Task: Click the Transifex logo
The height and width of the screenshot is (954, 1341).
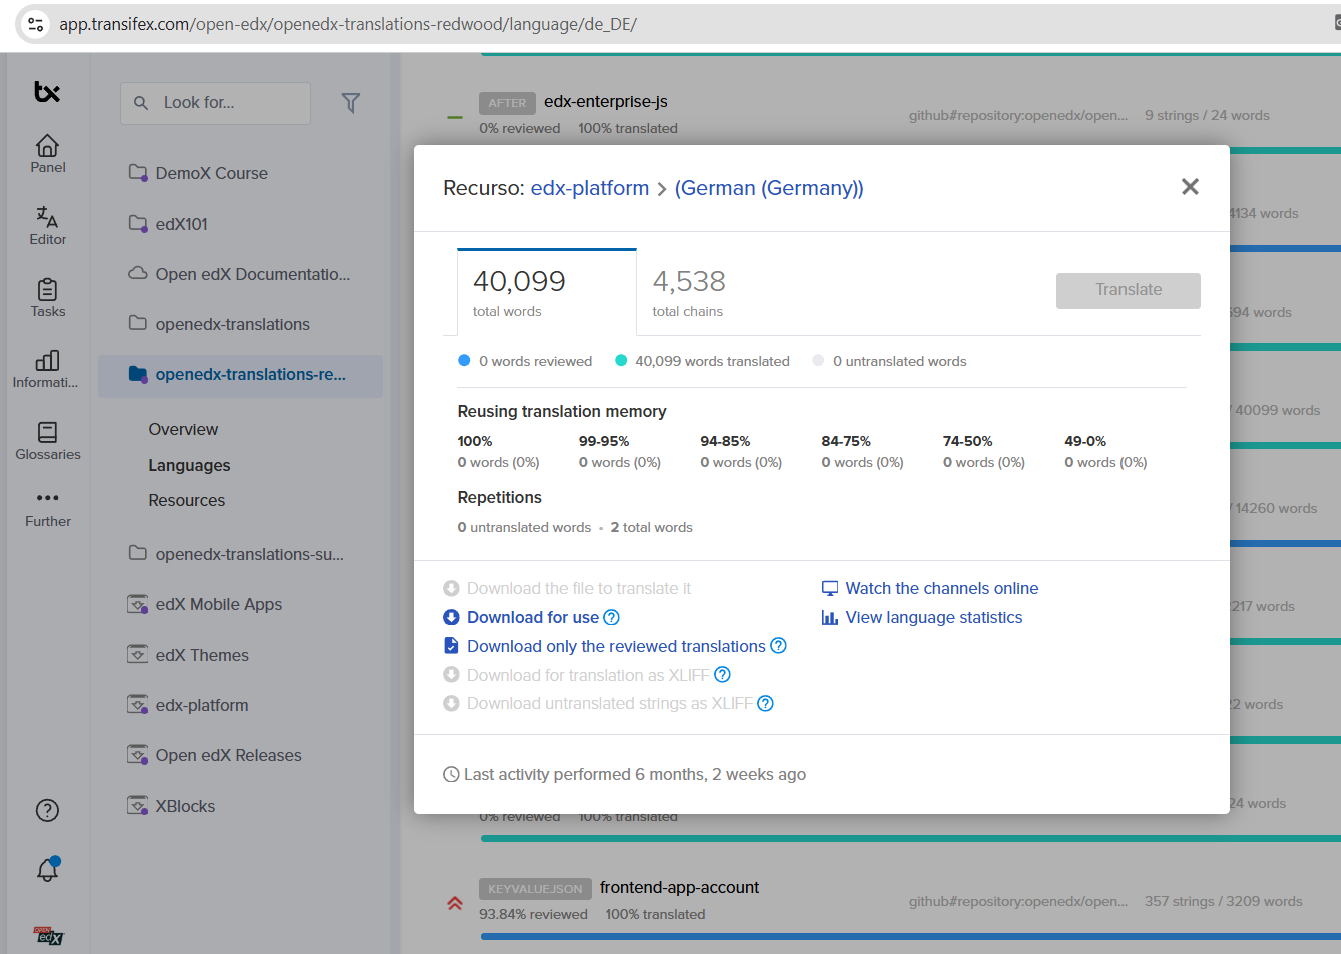Action: pyautogui.click(x=47, y=92)
